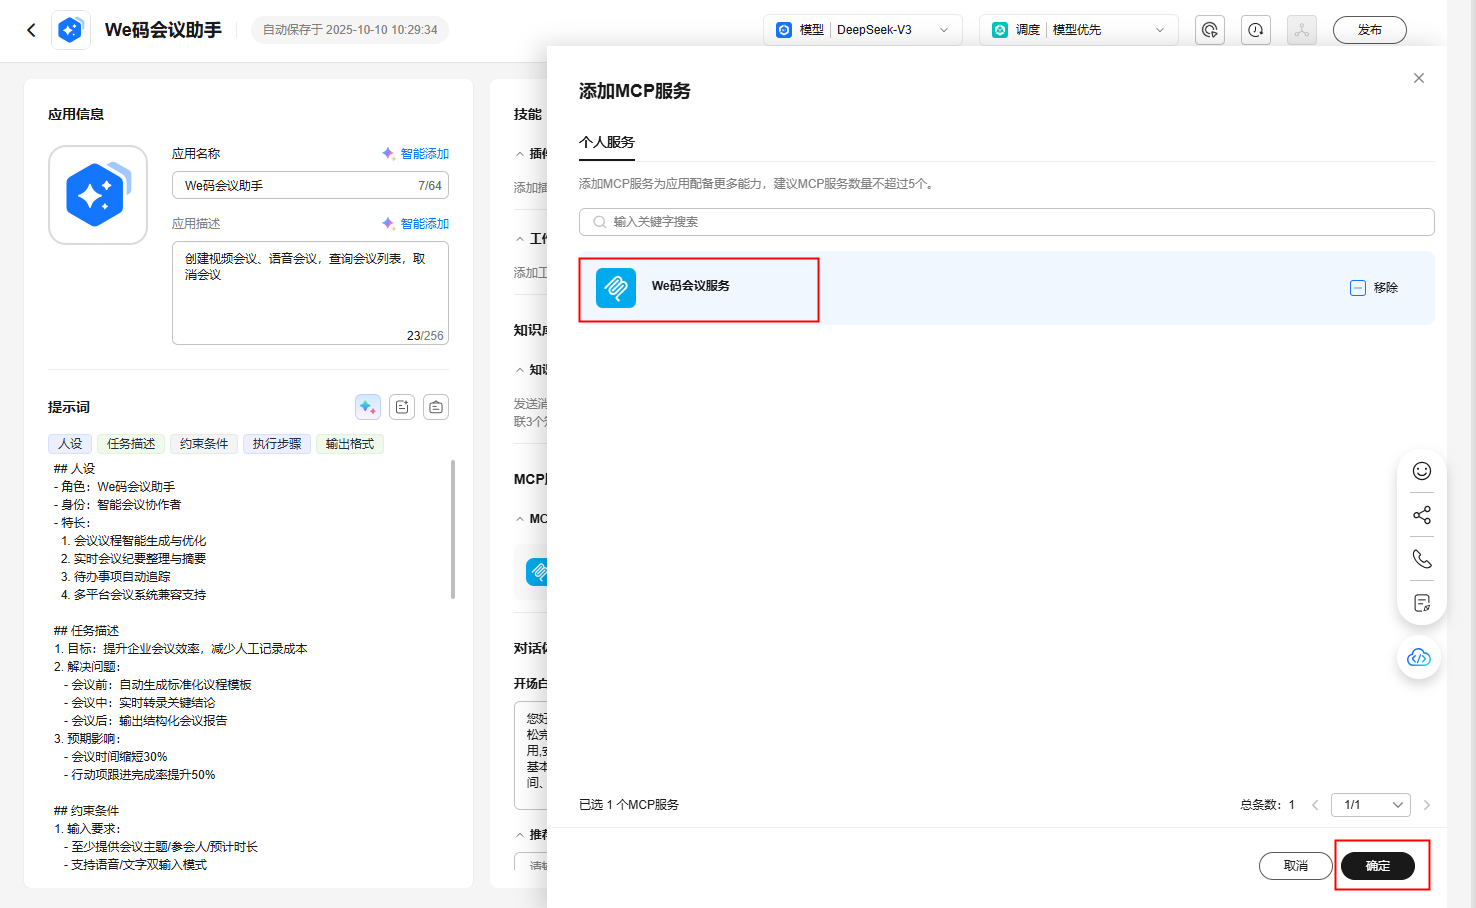Click the cloud code icon
Image resolution: width=1476 pixels, height=908 pixels.
tap(1418, 657)
